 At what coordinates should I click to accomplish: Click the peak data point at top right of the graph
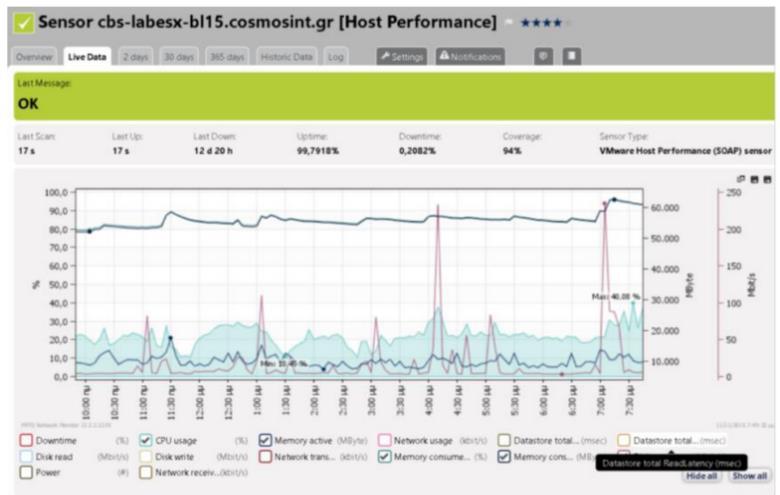tap(614, 199)
